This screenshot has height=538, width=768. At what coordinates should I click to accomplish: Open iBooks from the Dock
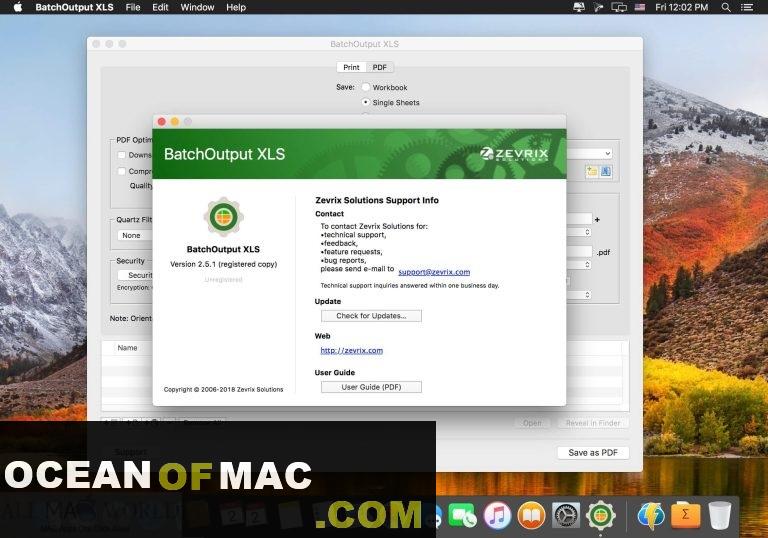click(531, 515)
